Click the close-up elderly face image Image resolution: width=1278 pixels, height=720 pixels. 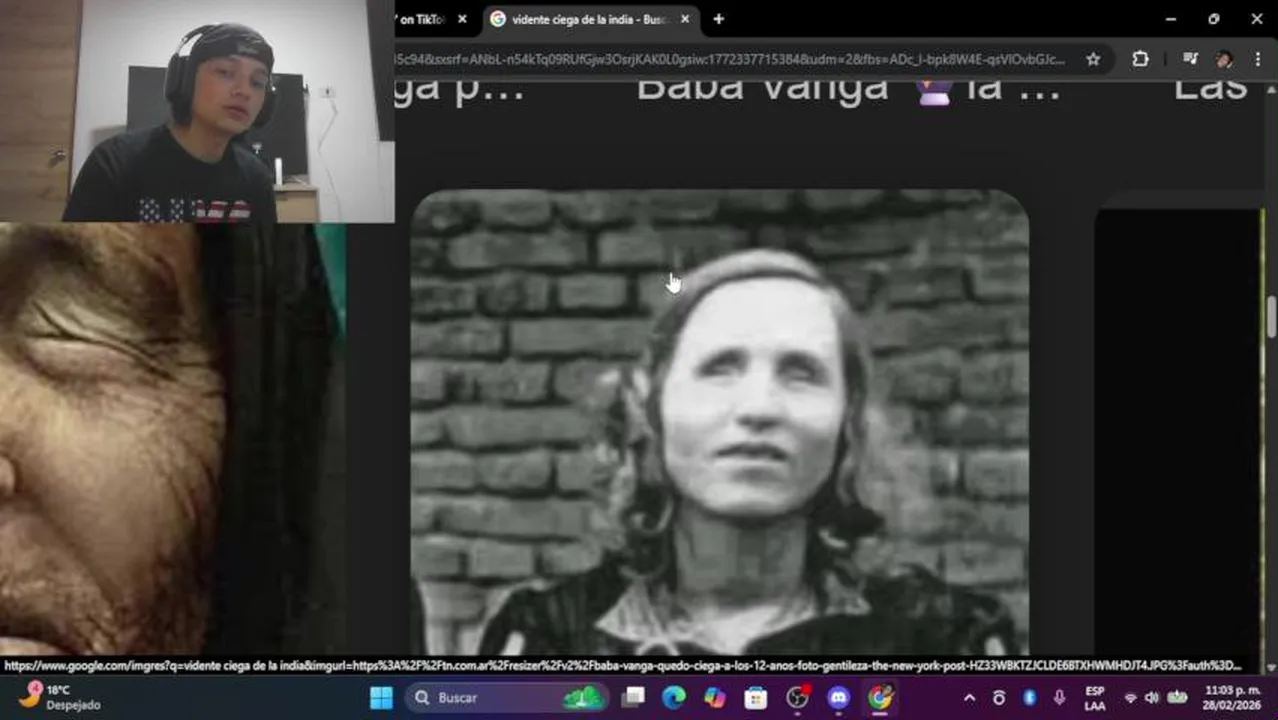tap(172, 440)
